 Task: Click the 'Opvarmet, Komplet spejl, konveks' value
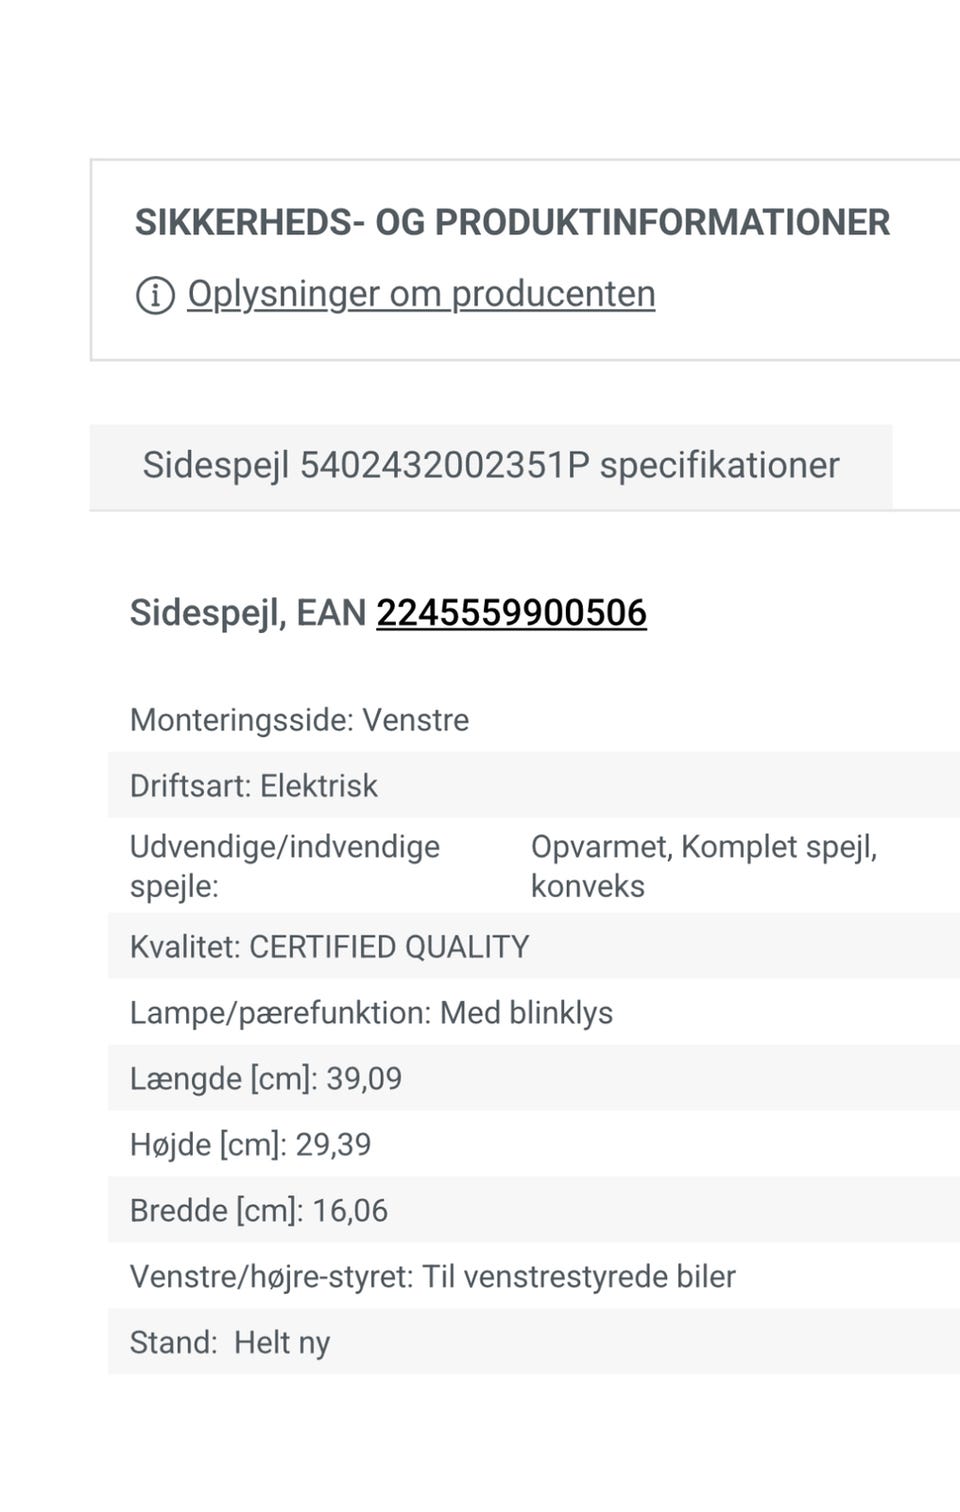[x=703, y=866]
